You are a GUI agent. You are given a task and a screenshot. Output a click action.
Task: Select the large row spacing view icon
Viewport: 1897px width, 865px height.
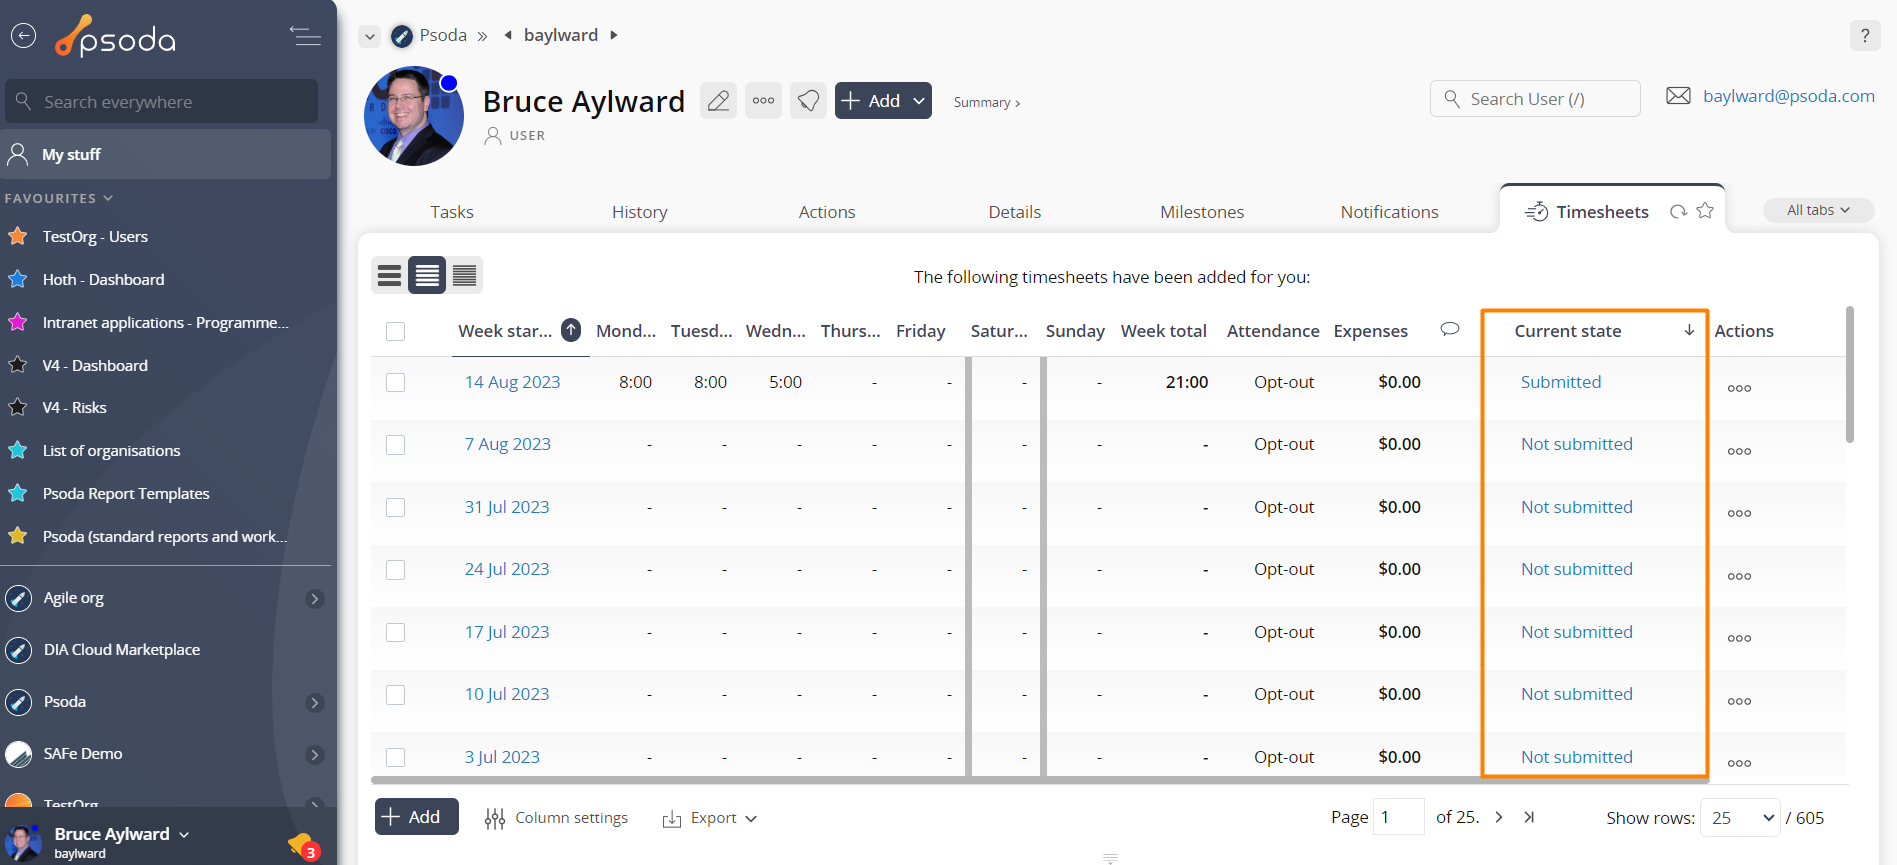tap(390, 275)
